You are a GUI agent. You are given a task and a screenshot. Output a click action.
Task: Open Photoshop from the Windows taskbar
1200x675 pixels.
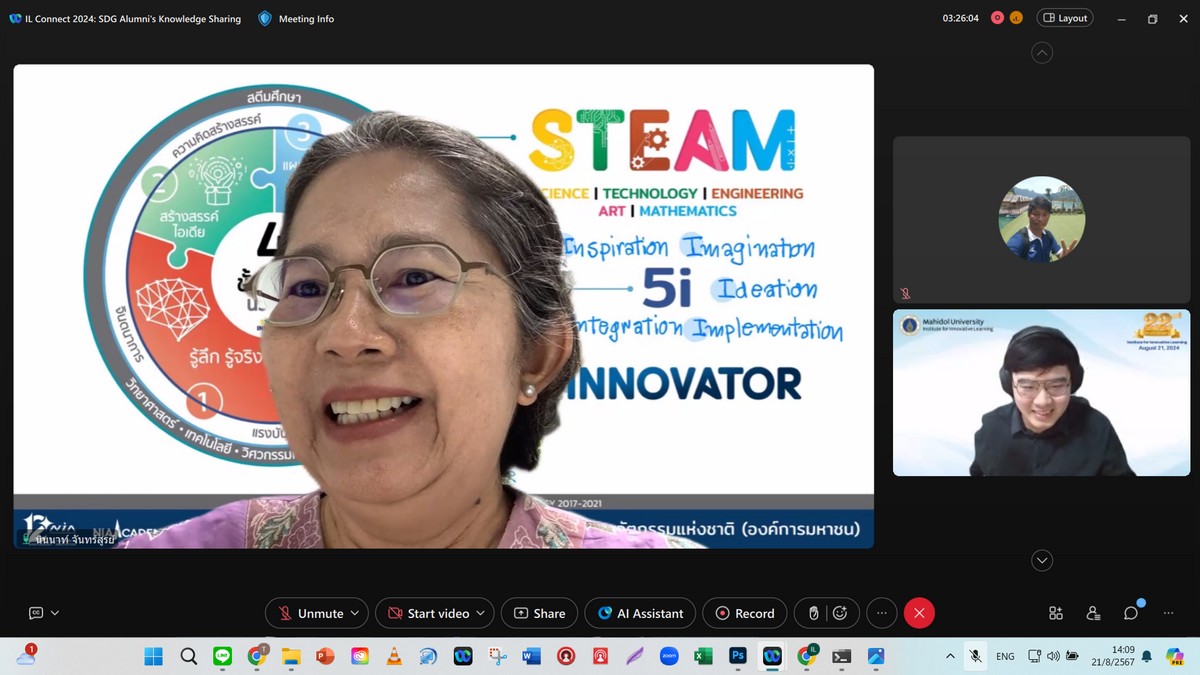(738, 656)
